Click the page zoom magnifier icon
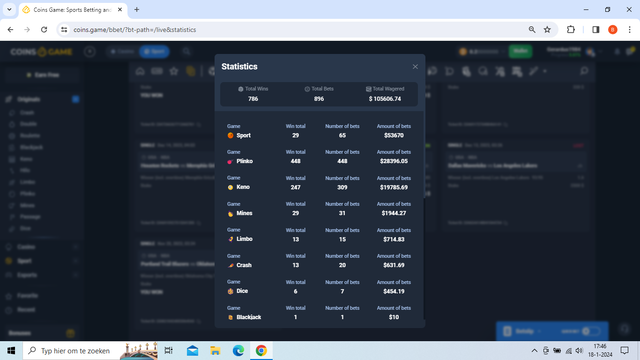Screen dimensions: 640x360 tap(532, 29)
